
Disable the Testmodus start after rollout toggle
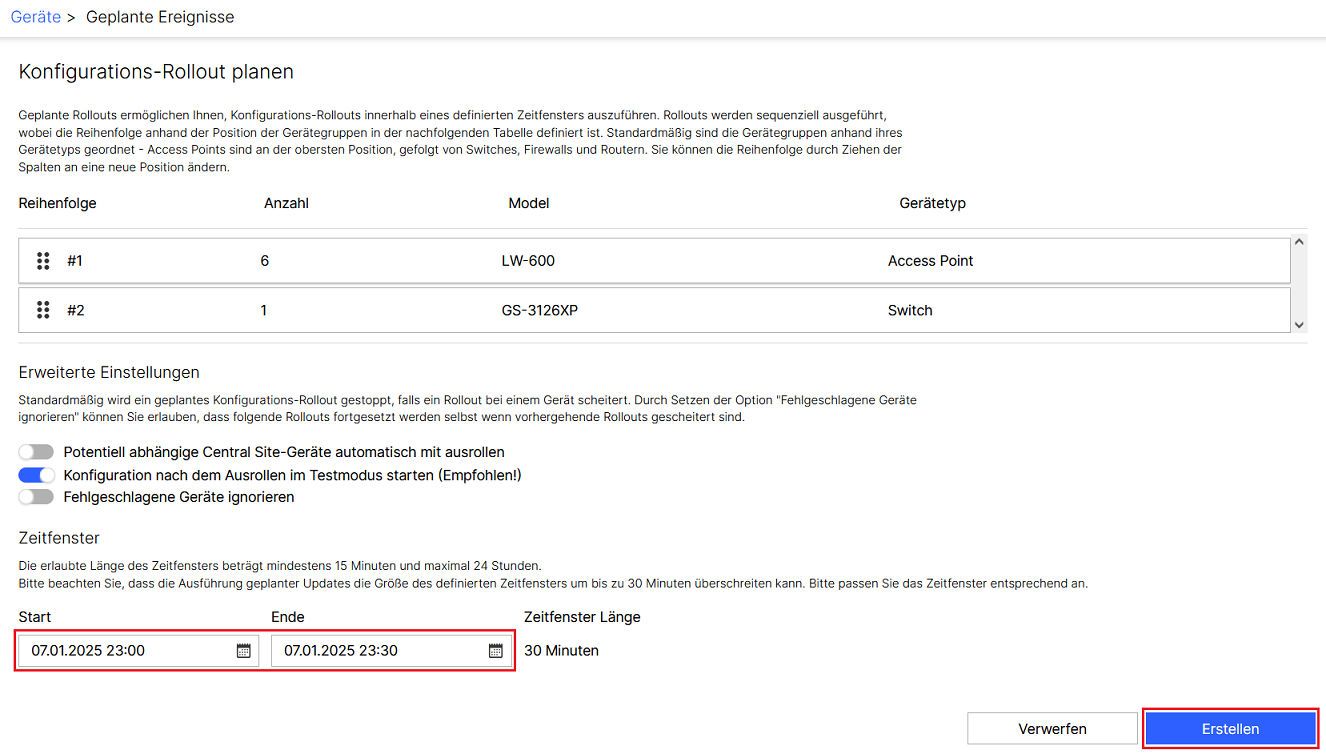click(36, 475)
